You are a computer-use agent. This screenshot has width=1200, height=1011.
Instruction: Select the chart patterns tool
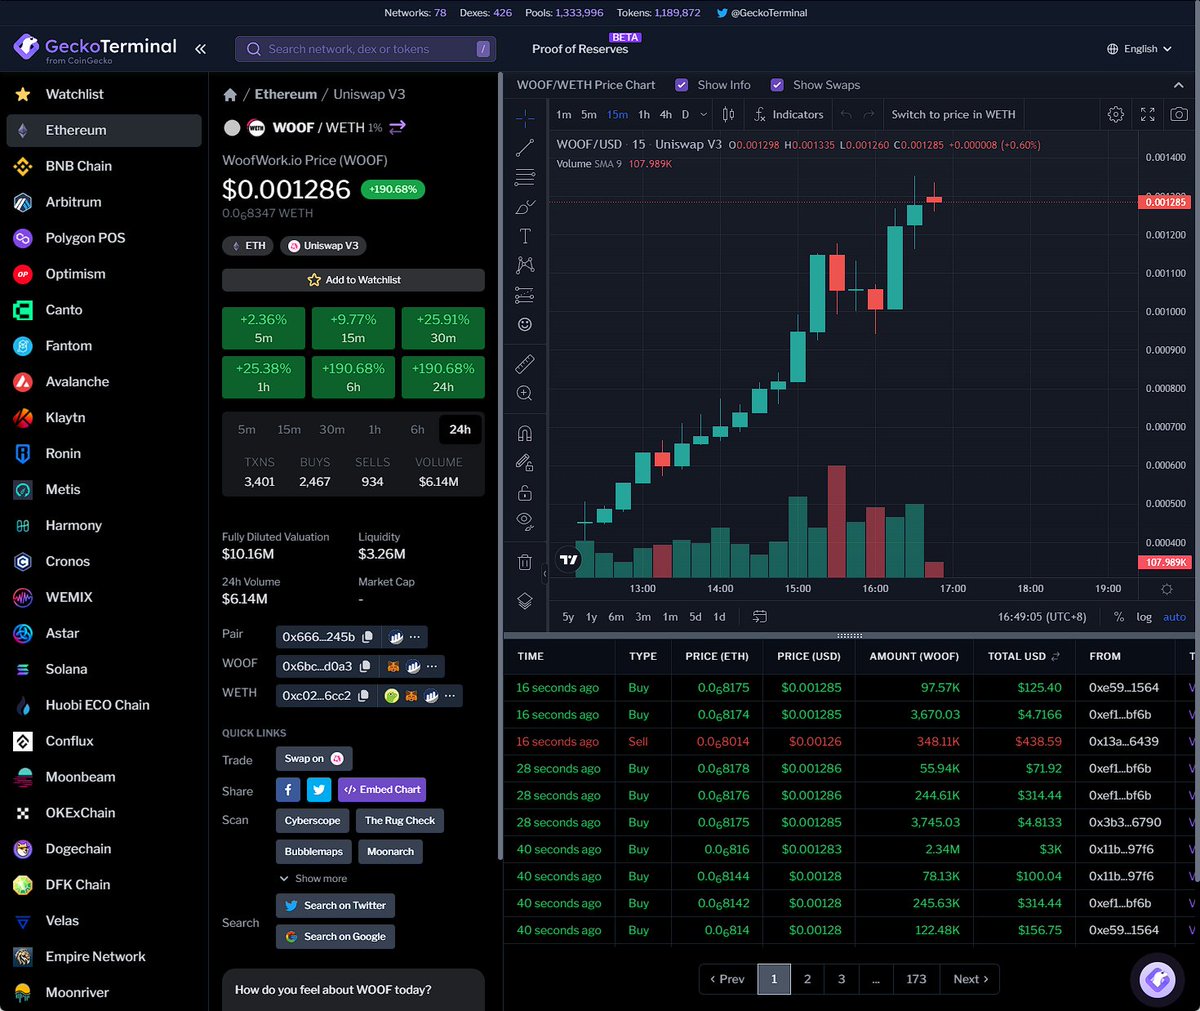525,265
